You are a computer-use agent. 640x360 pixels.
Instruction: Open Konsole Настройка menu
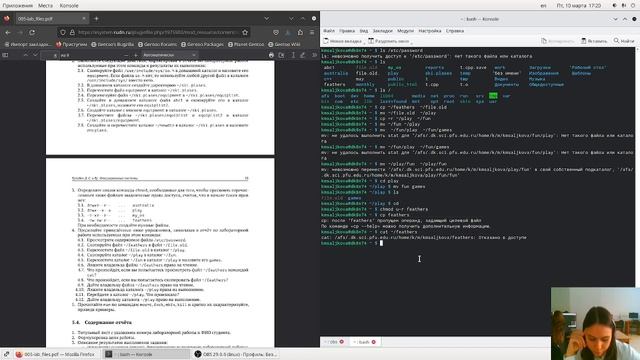pos(430,31)
